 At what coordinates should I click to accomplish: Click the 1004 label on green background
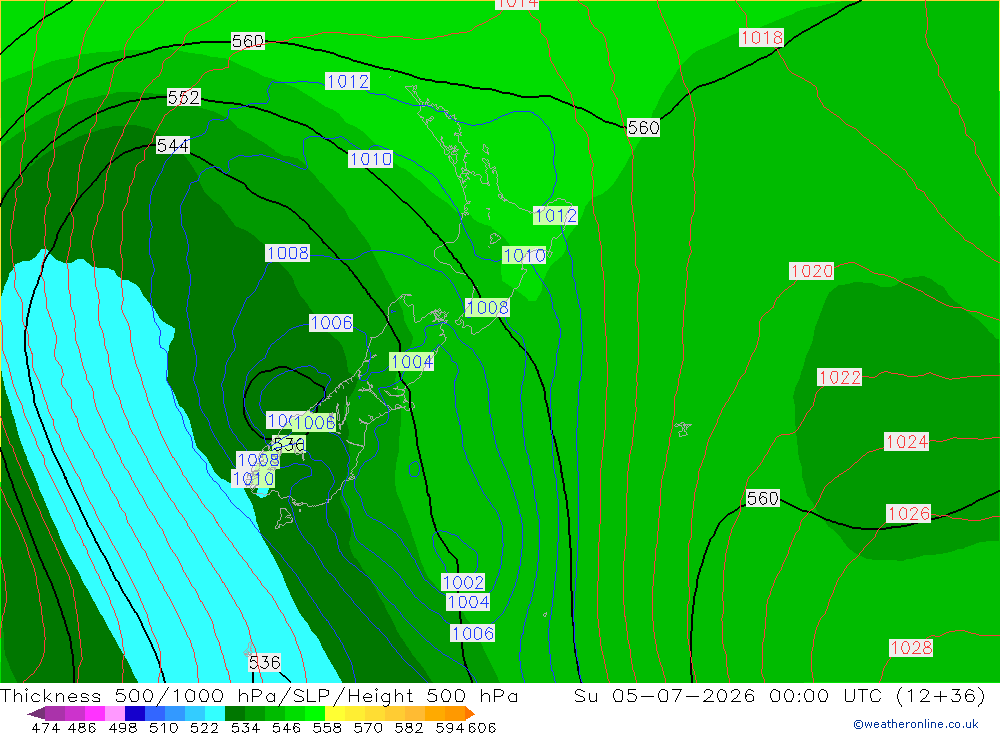(412, 362)
